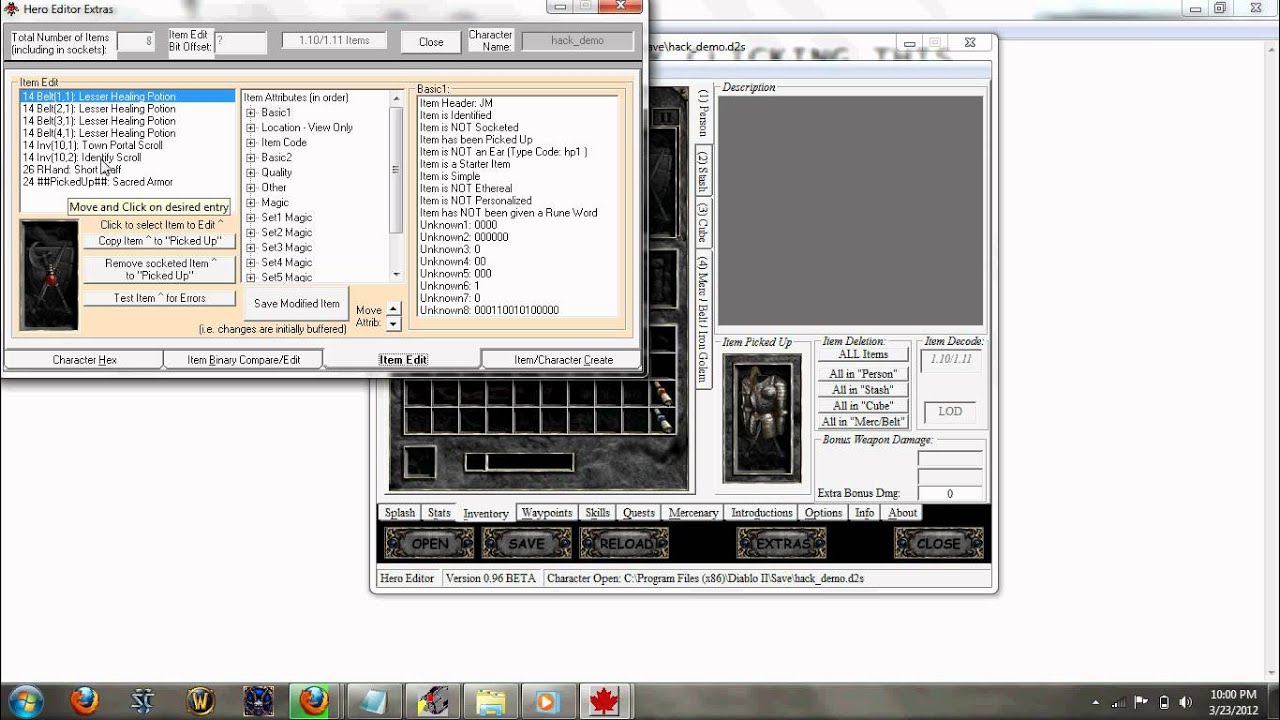The height and width of the screenshot is (720, 1280).
Task: Expand the Basic1 attribute node
Action: tap(251, 113)
